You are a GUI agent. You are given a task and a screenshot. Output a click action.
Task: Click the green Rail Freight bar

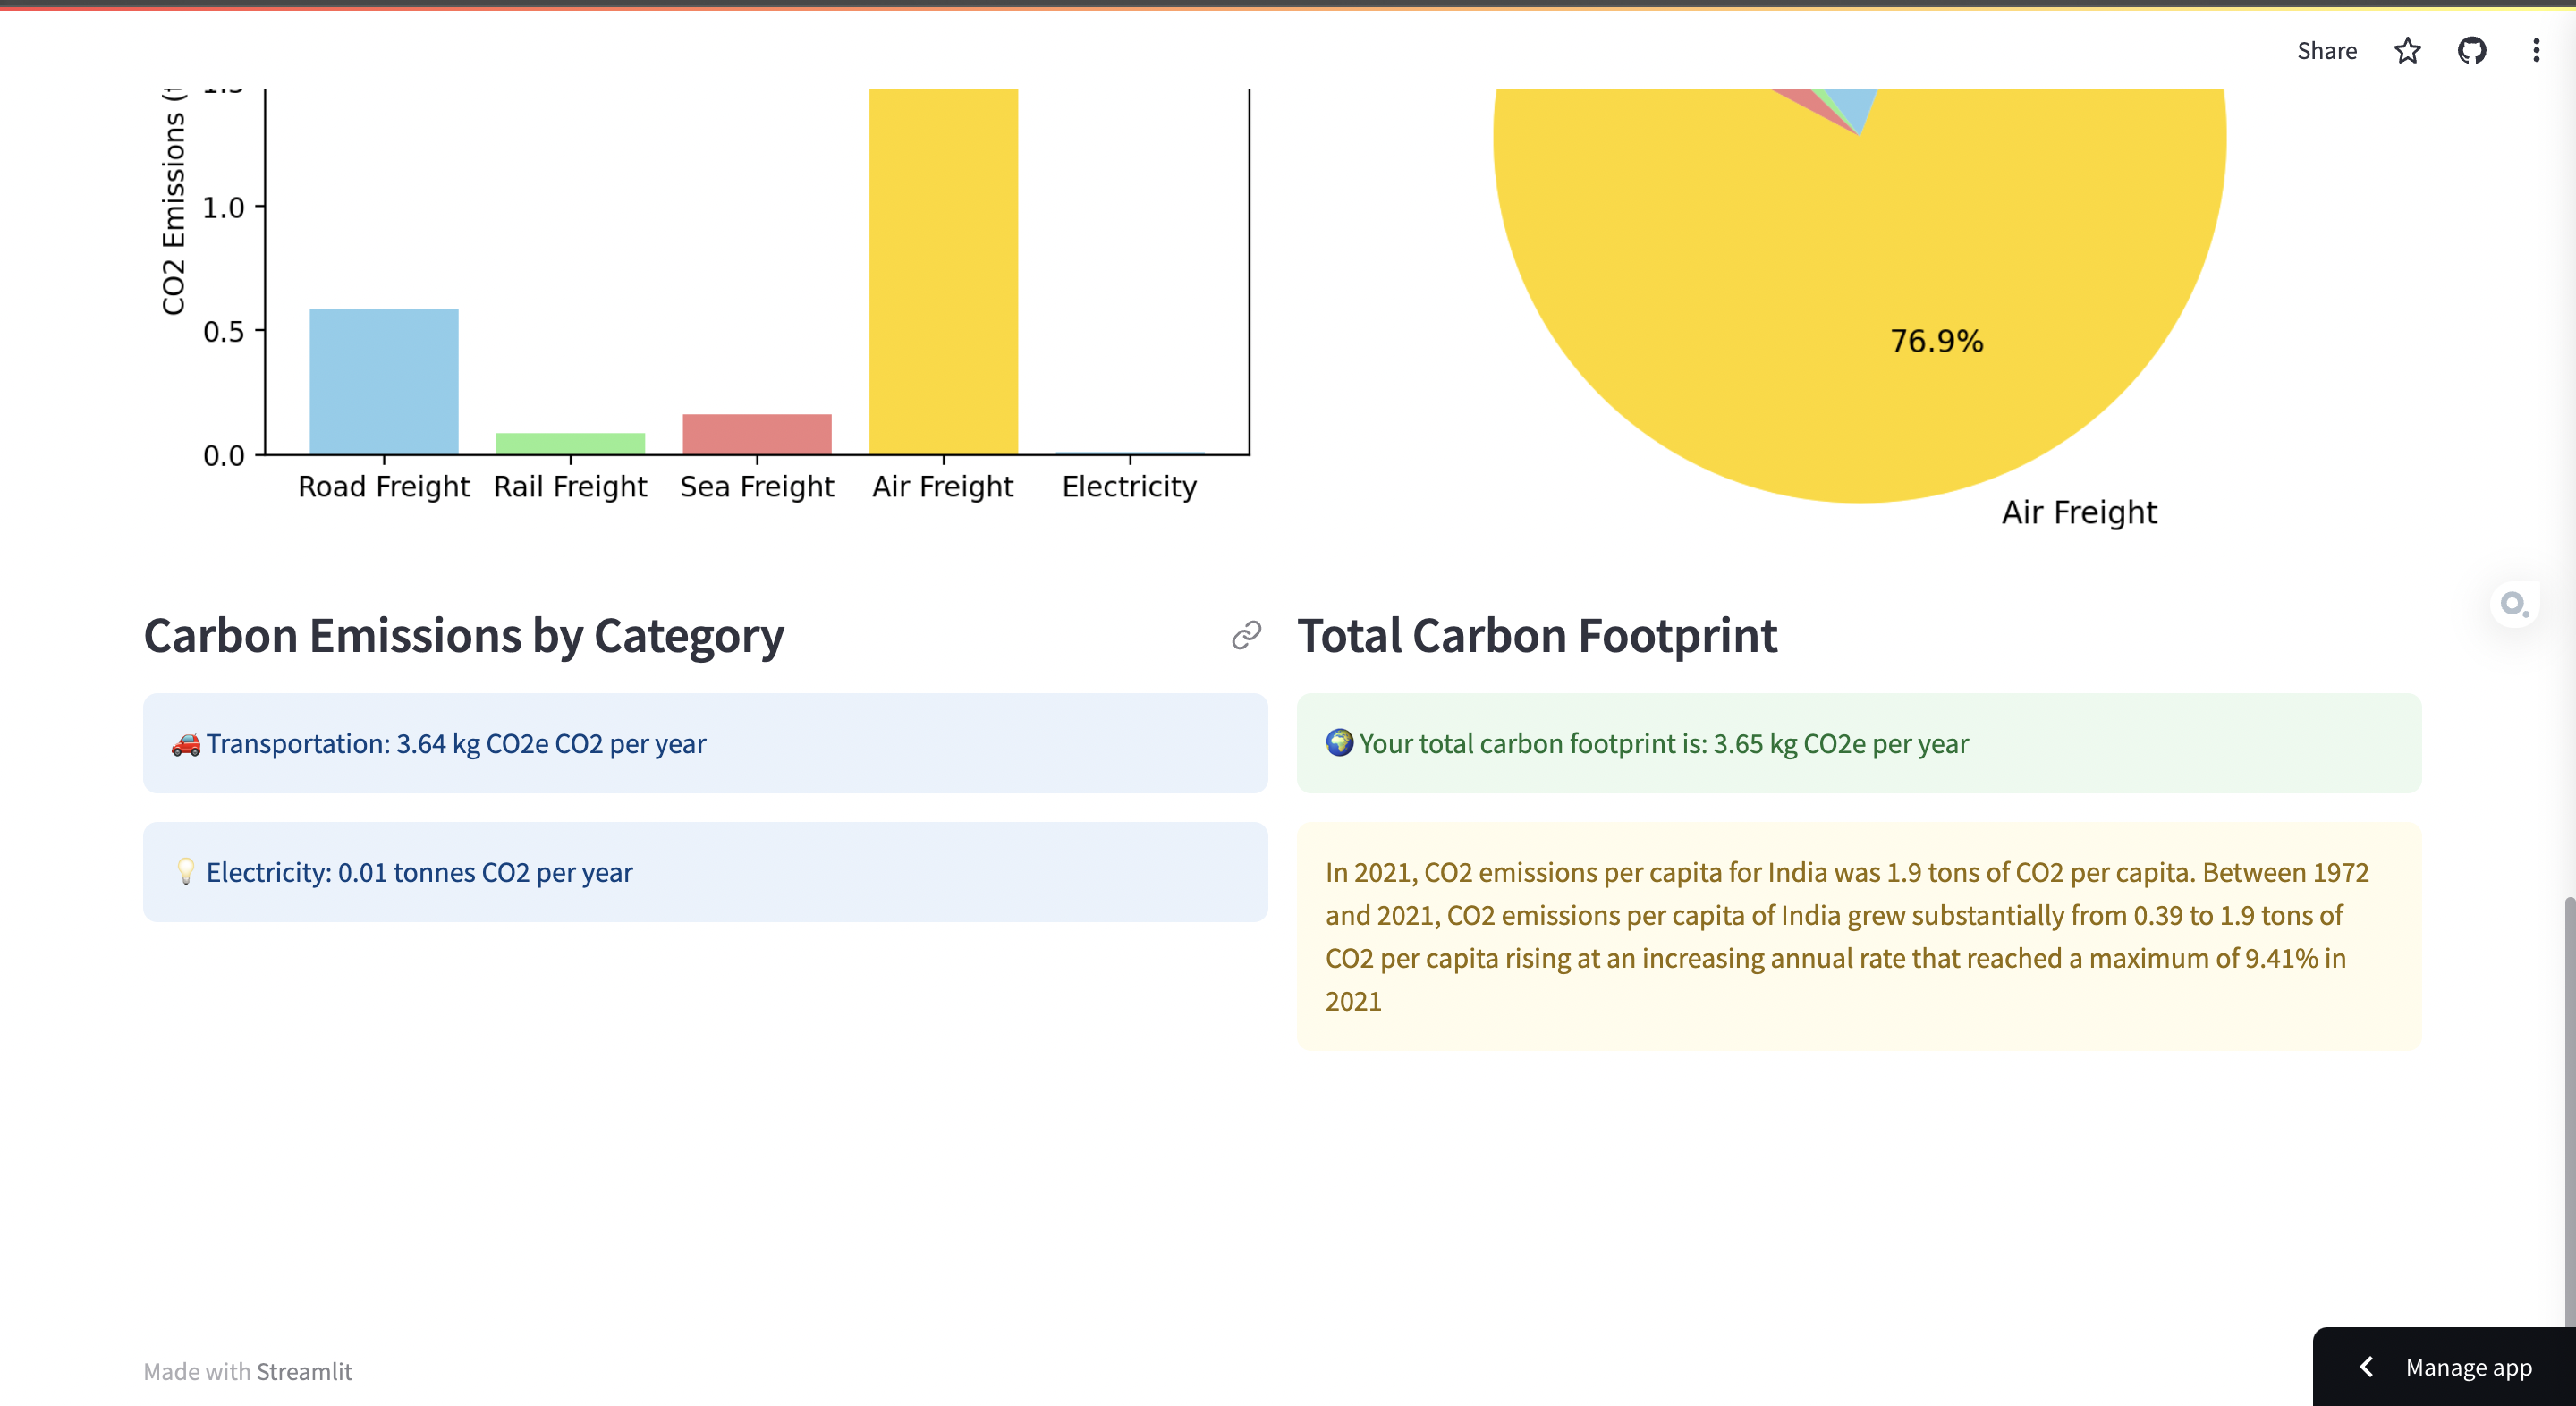pyautogui.click(x=570, y=443)
